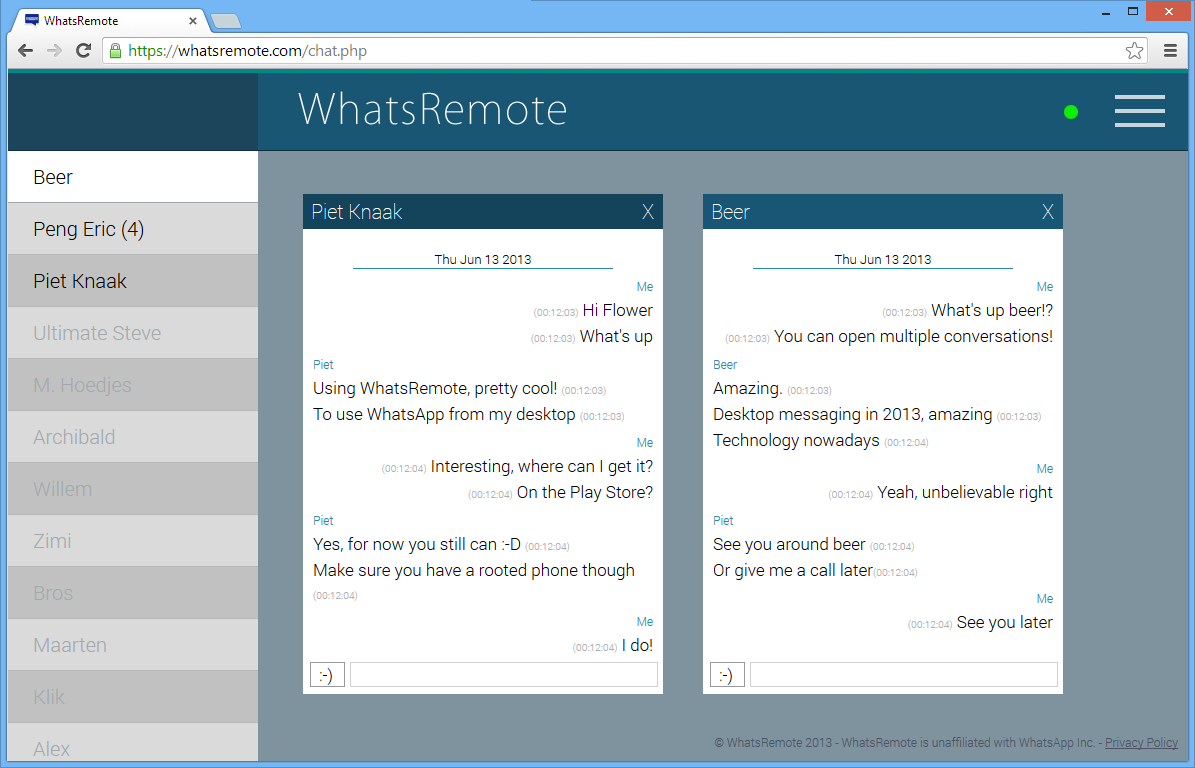The image size is (1195, 768).
Task: Open emoticon picker in Piet Knaak chat
Action: tap(327, 675)
